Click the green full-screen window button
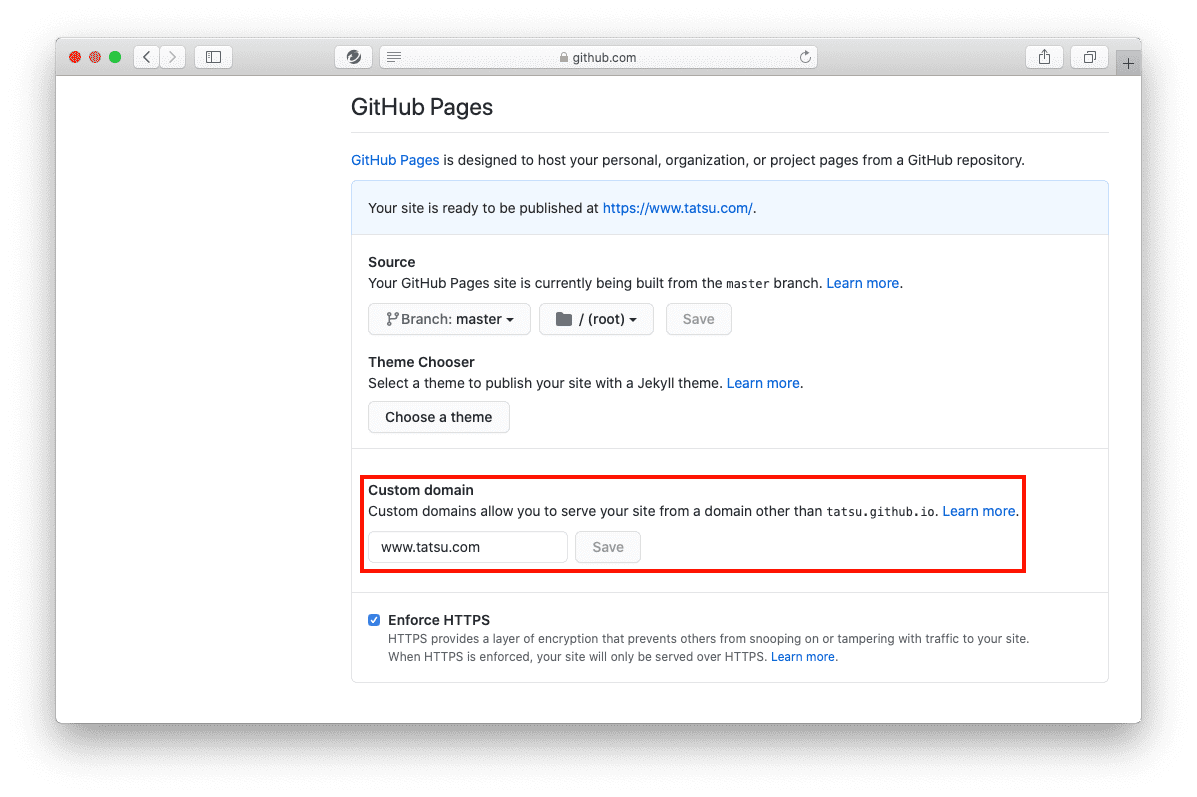 115,57
